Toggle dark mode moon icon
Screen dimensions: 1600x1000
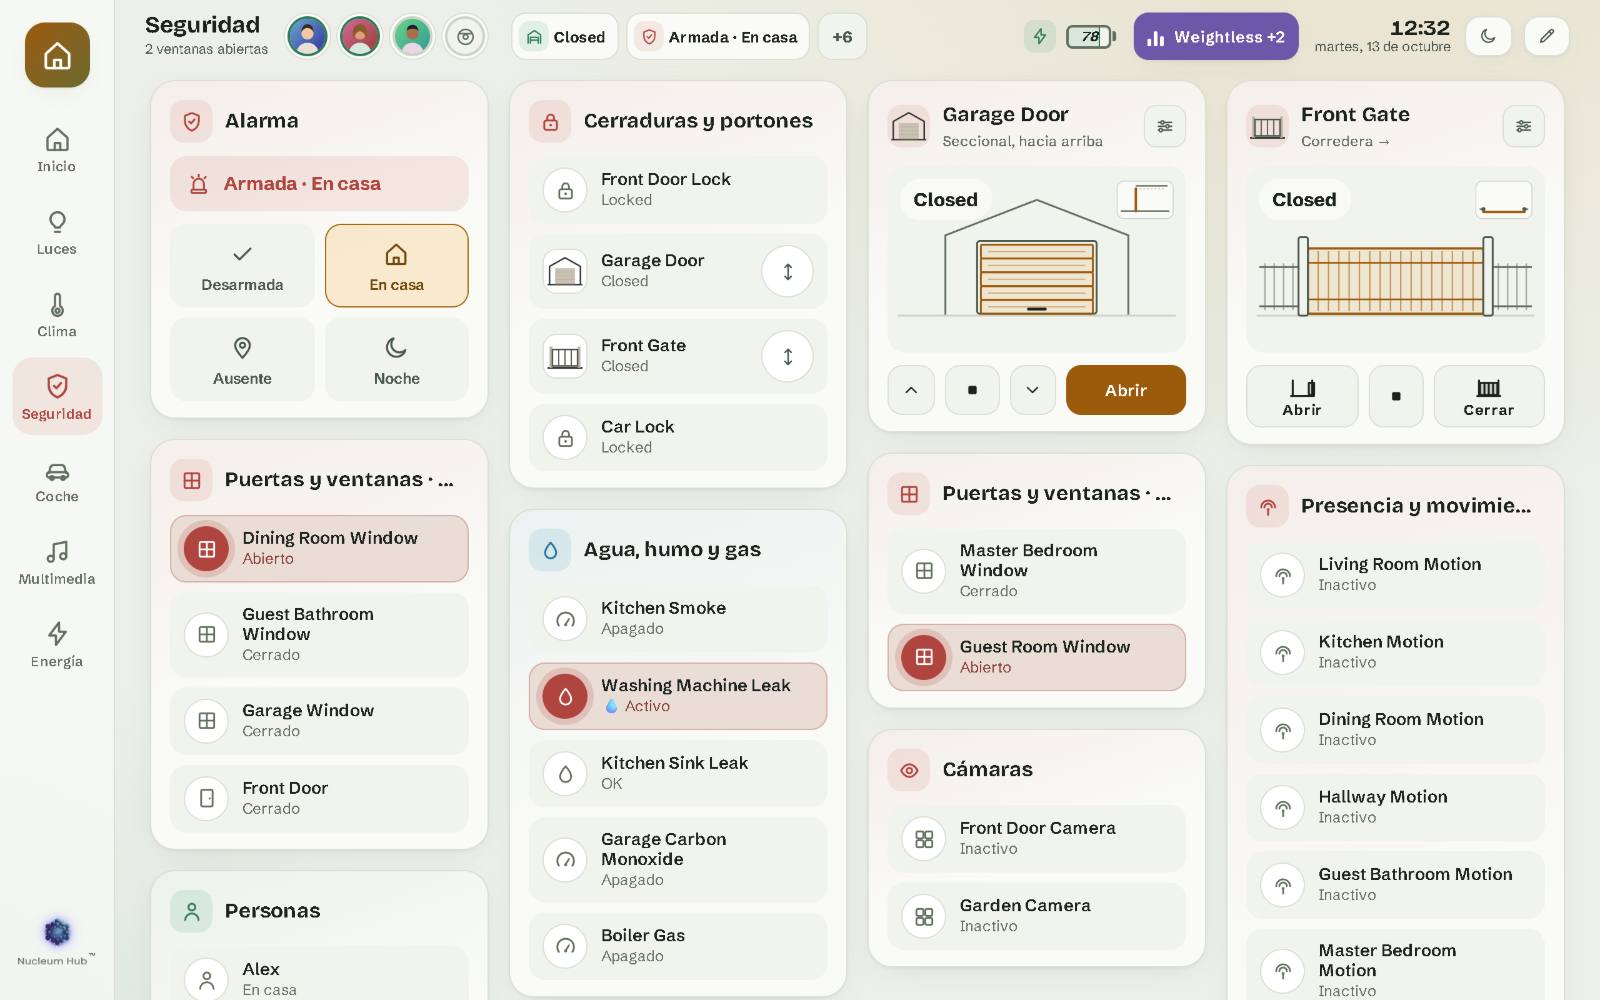tap(1488, 37)
